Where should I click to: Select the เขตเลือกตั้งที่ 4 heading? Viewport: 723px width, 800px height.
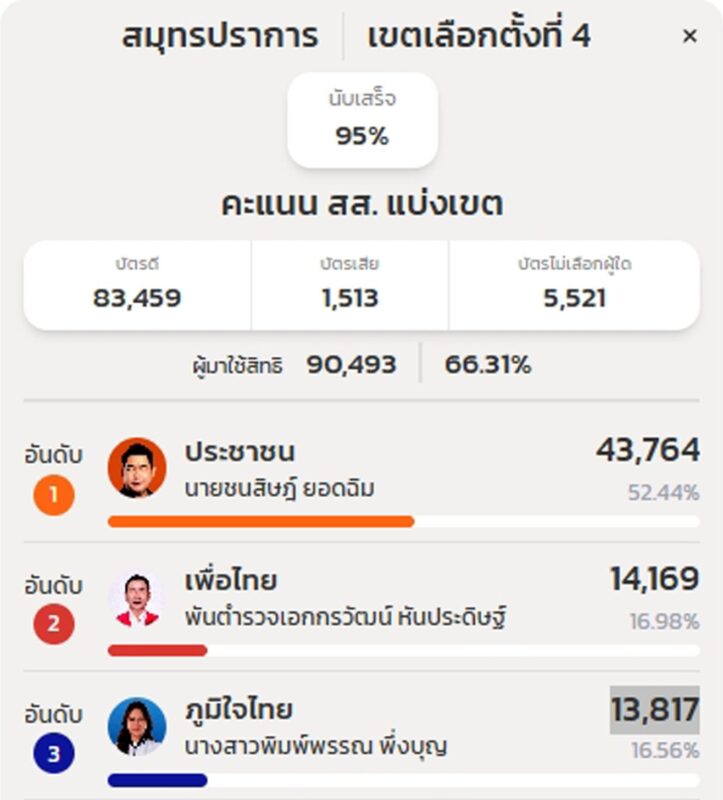coord(479,37)
